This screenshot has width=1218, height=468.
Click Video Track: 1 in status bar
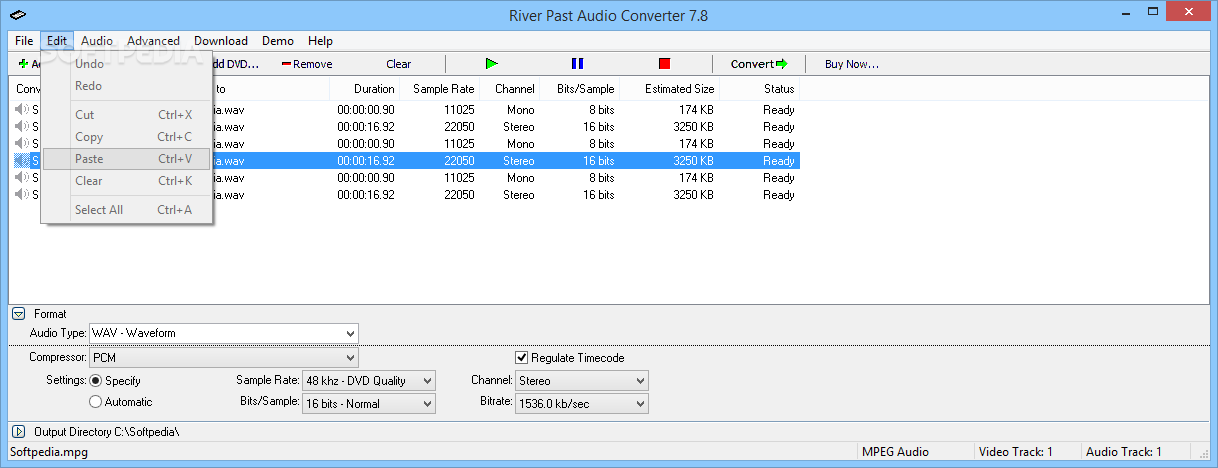click(1015, 452)
